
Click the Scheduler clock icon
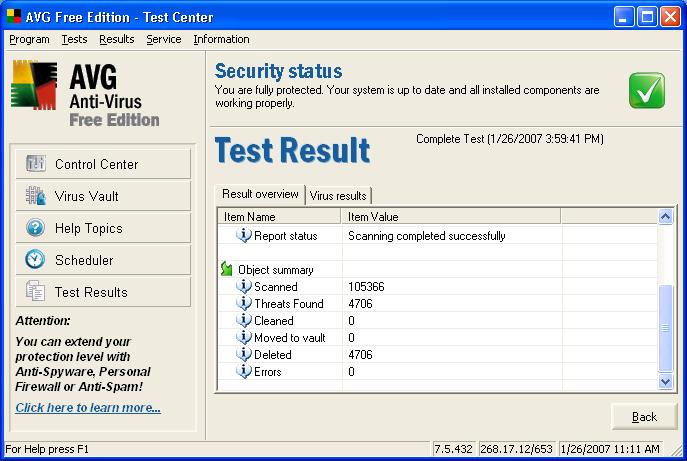click(36, 260)
